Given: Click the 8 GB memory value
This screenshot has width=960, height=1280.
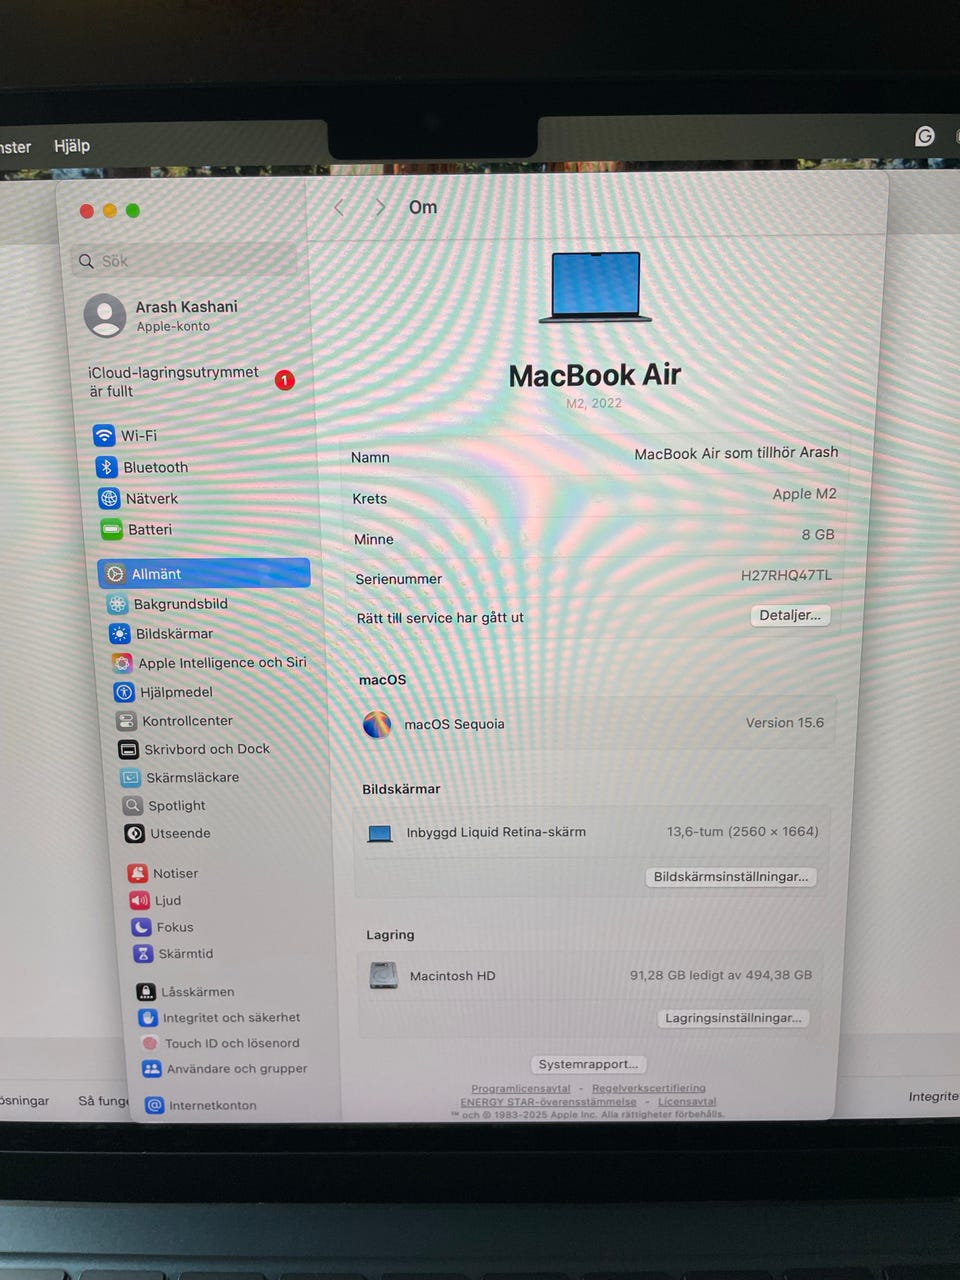Looking at the screenshot, I should (x=818, y=535).
